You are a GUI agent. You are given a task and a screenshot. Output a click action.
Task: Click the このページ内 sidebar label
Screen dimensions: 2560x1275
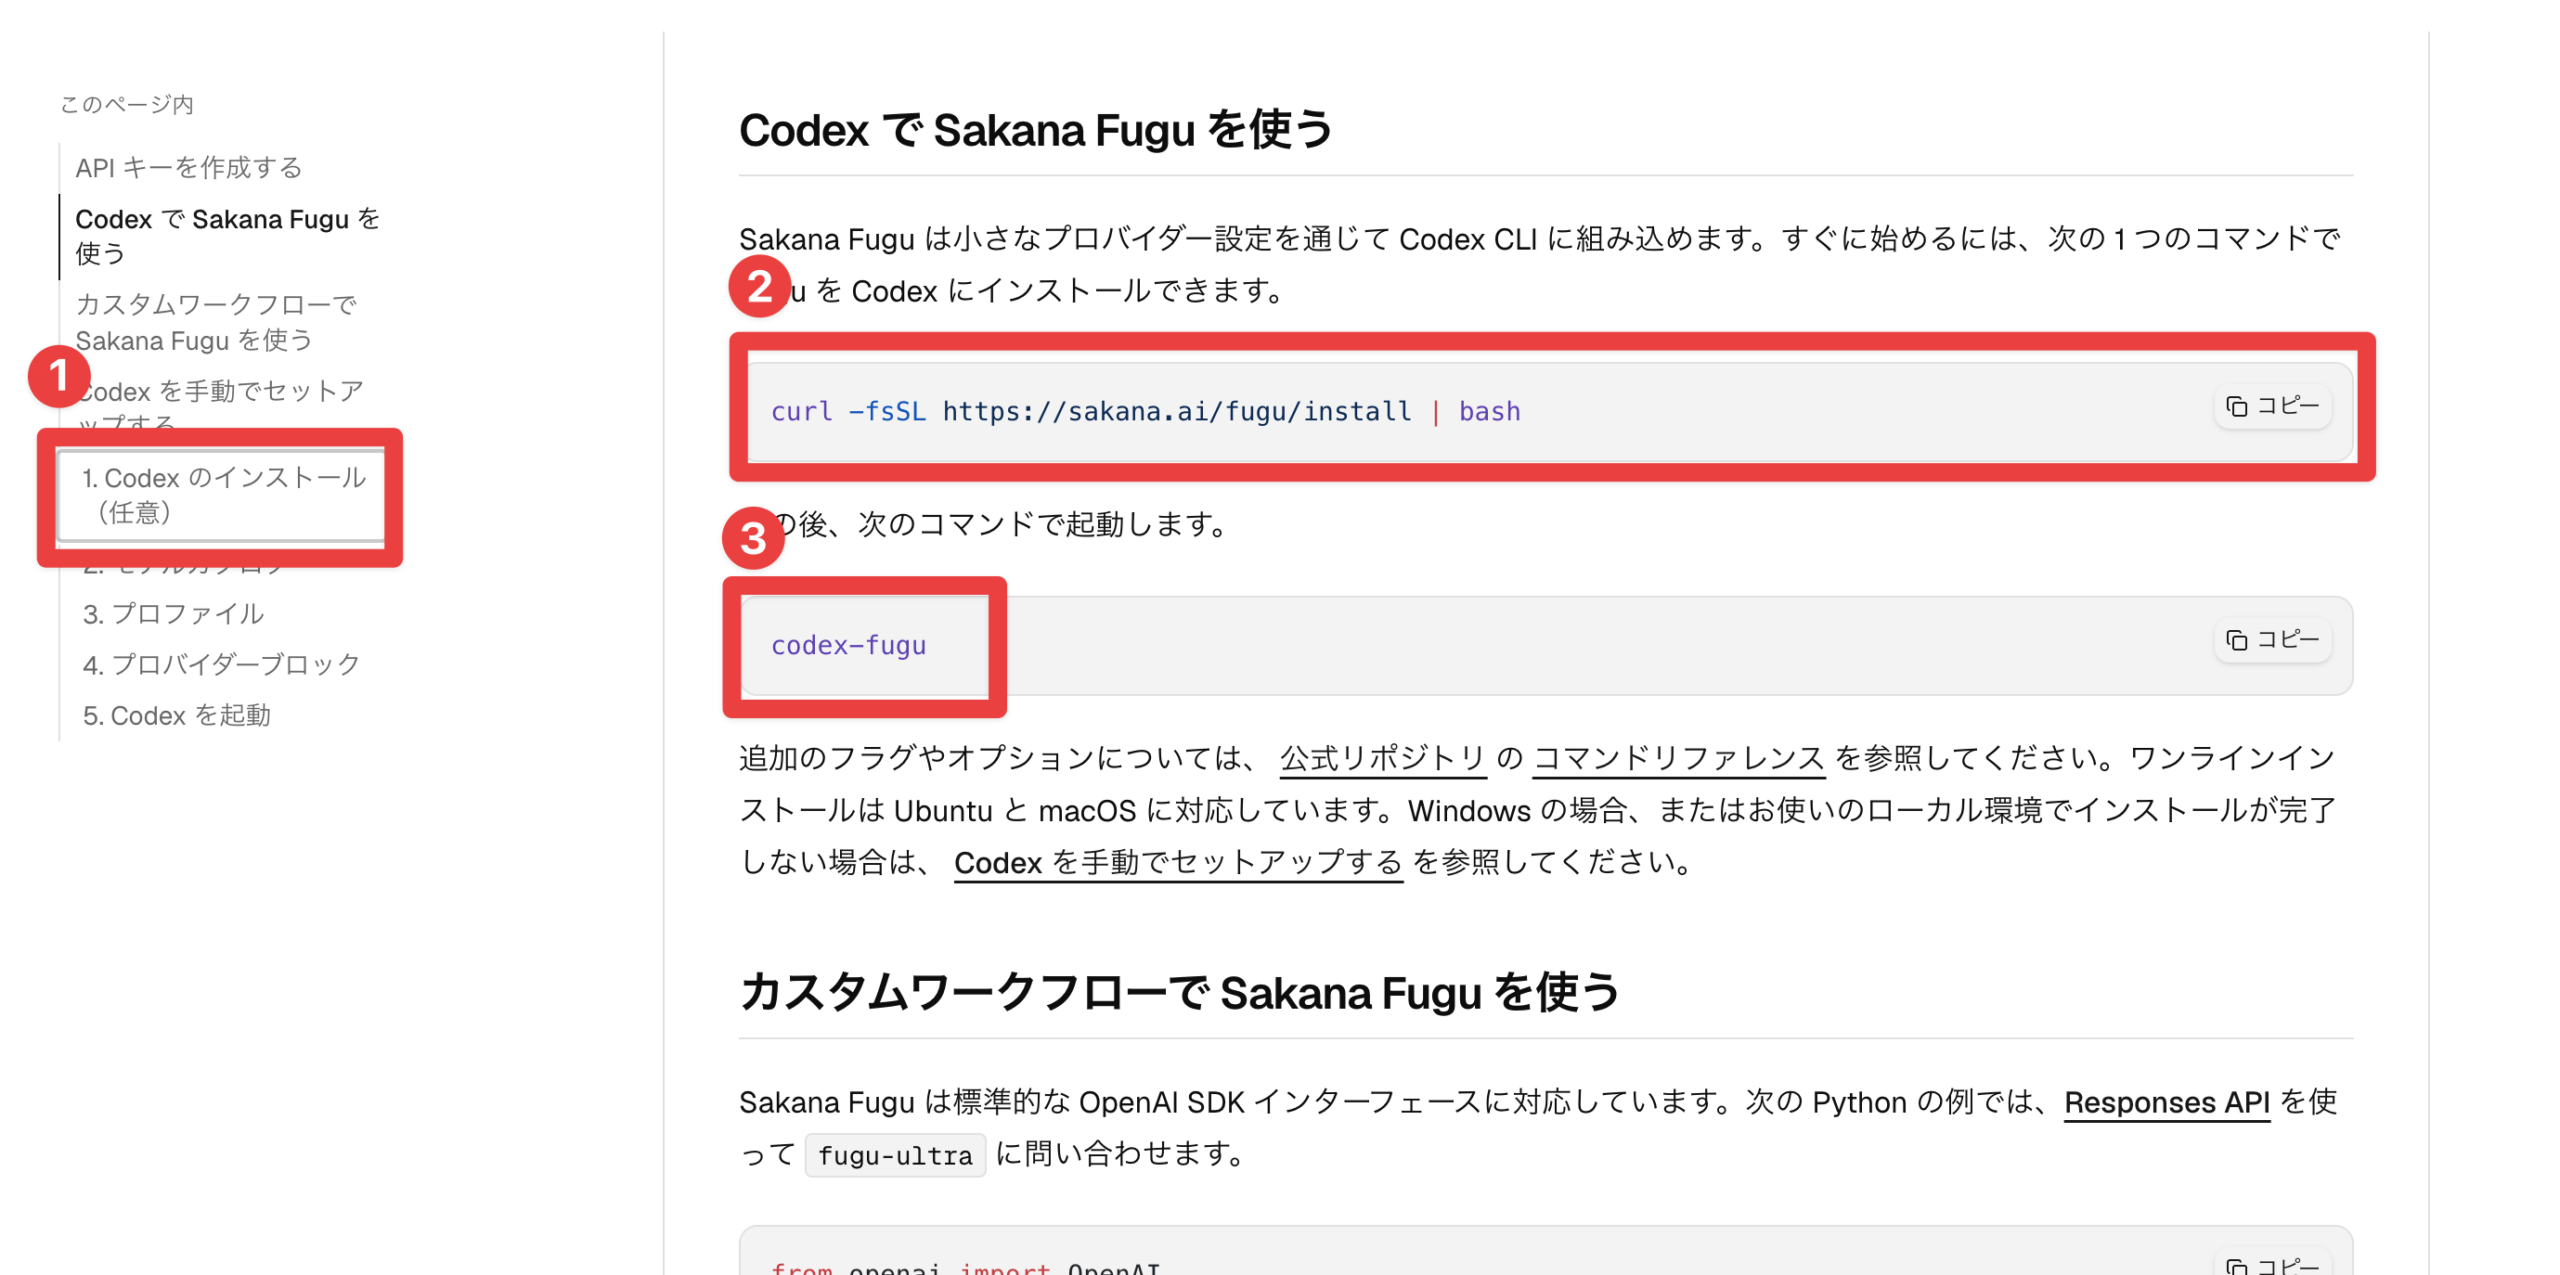pyautogui.click(x=126, y=104)
